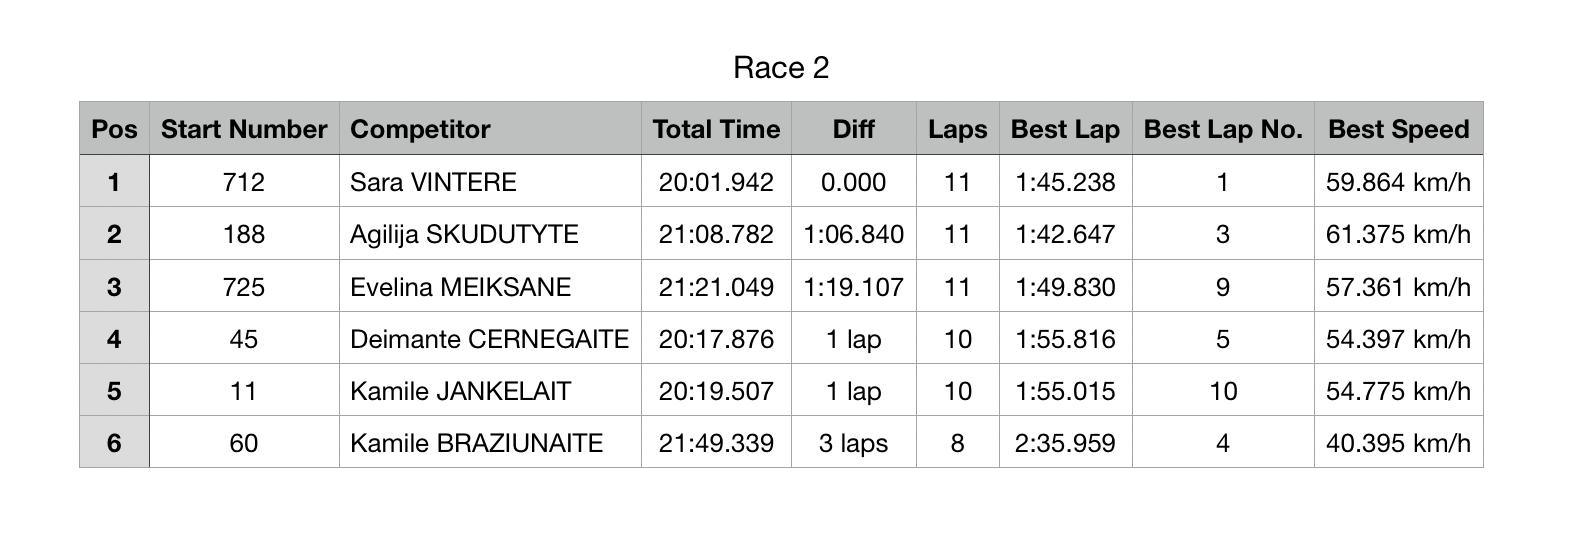
Task: Select the Evelina MEIKSANE cell
Action: [490, 287]
